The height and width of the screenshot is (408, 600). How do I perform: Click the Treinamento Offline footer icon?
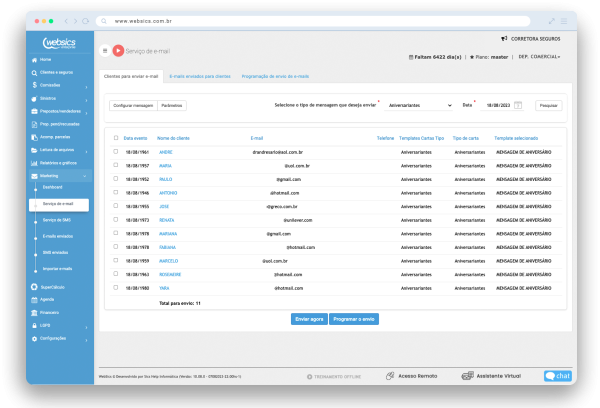[x=309, y=377]
